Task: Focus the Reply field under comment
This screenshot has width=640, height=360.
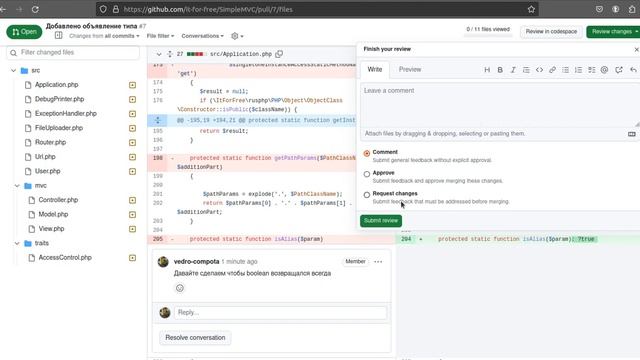Action: pyautogui.click(x=280, y=313)
